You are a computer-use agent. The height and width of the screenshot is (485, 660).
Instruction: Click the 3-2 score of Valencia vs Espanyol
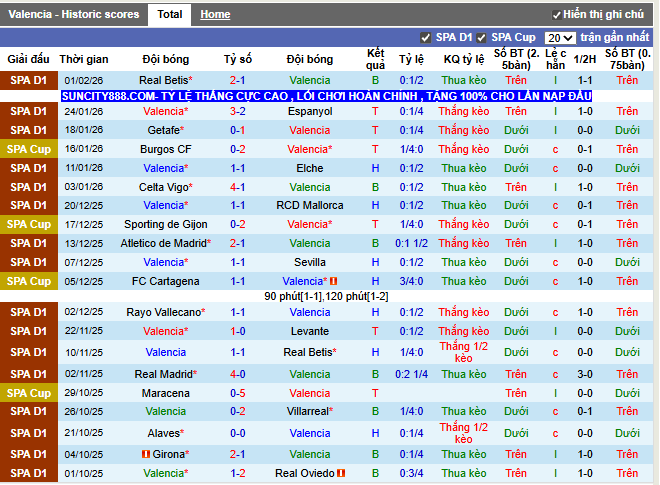[238, 111]
